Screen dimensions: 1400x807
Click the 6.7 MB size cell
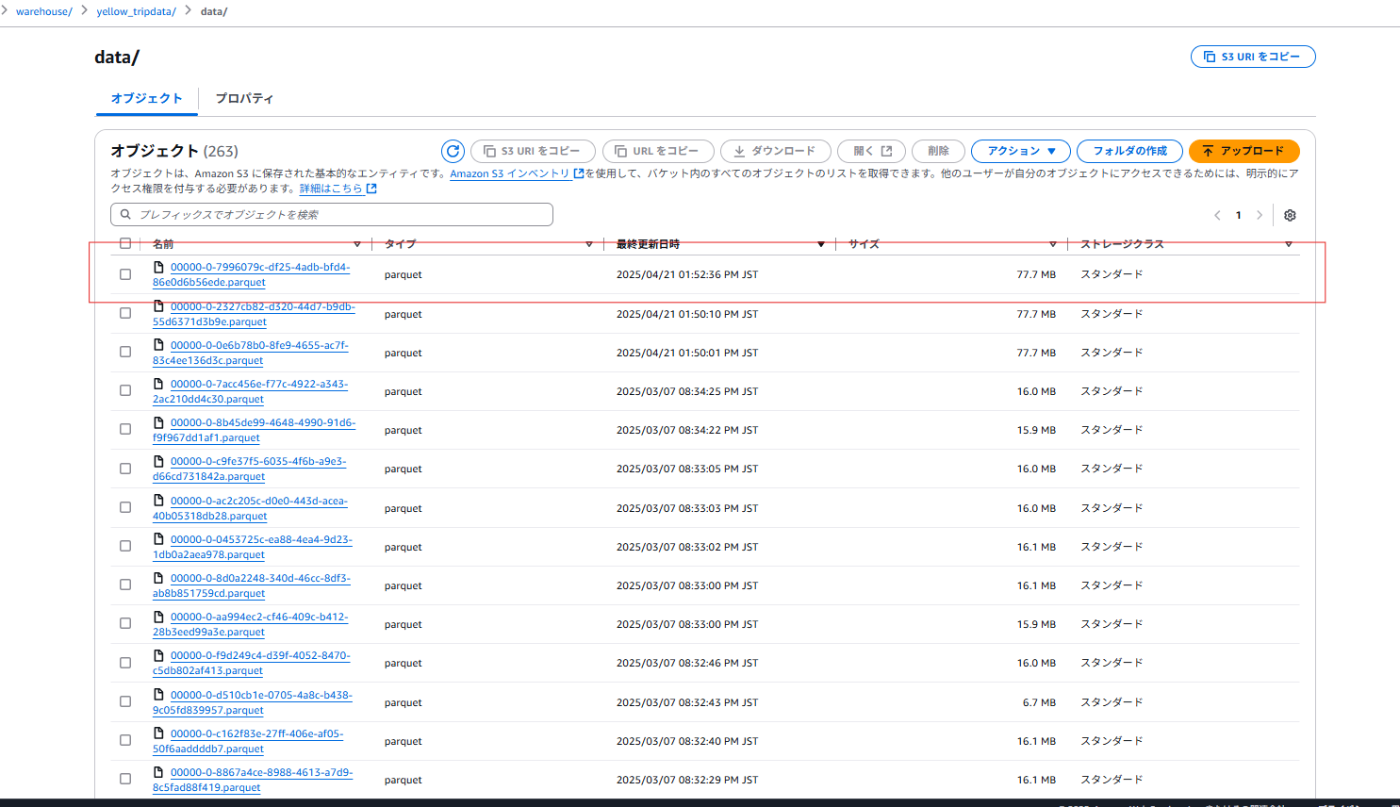pyautogui.click(x=1041, y=703)
